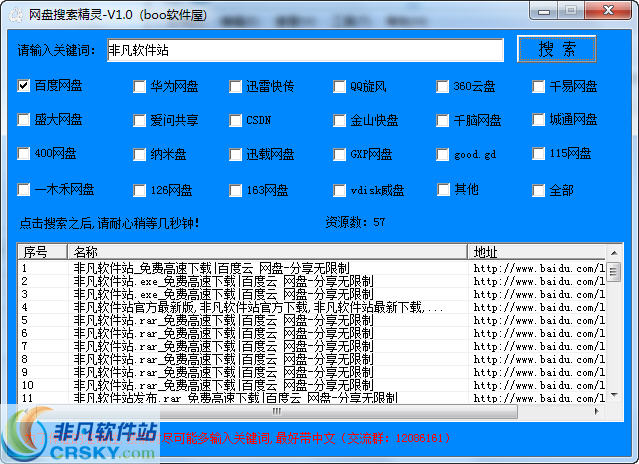Select result row number 7
Image resolution: width=639 pixels, height=464 pixels.
(311, 346)
